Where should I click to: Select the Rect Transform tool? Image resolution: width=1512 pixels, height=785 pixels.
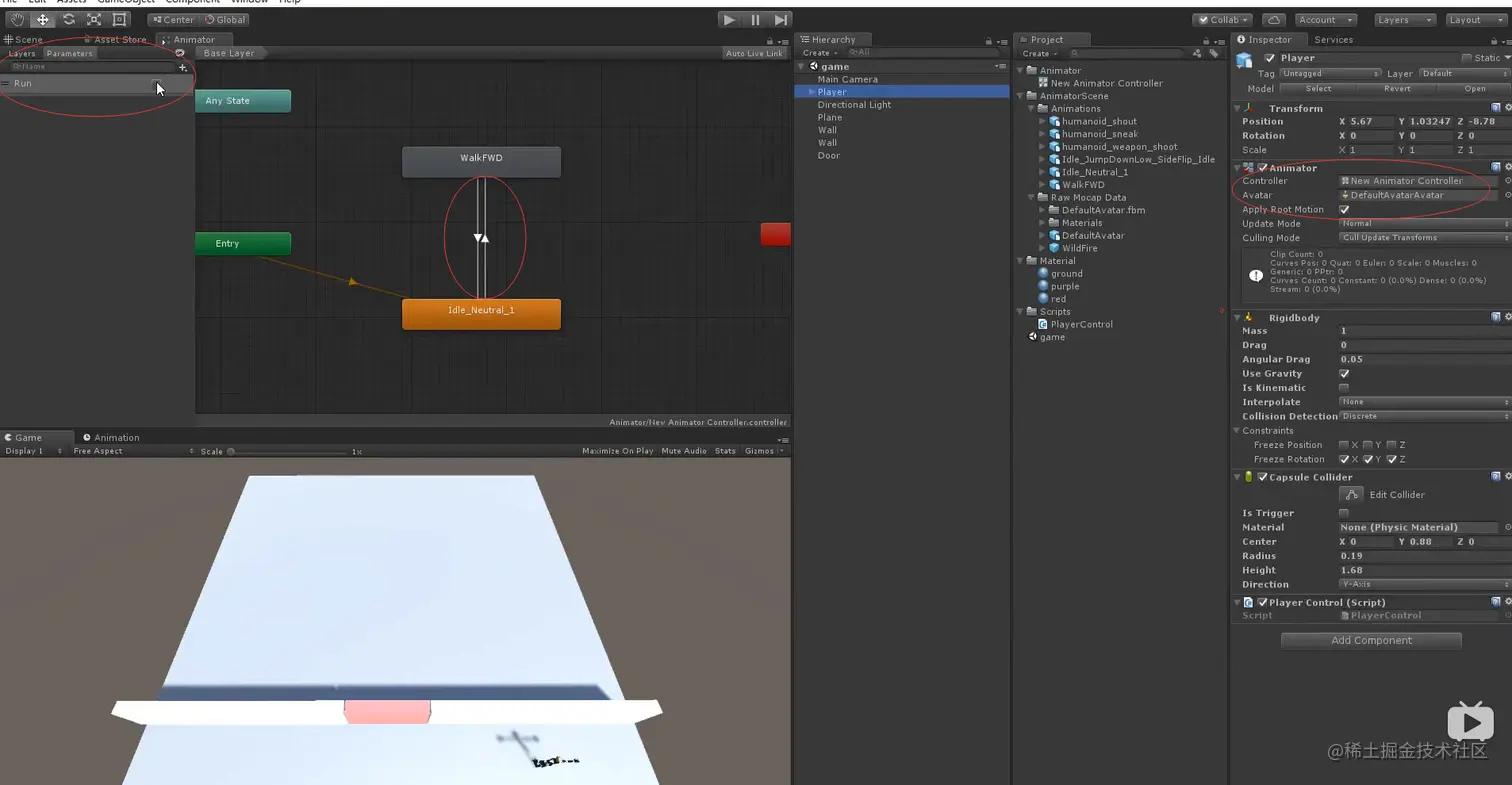click(x=119, y=20)
